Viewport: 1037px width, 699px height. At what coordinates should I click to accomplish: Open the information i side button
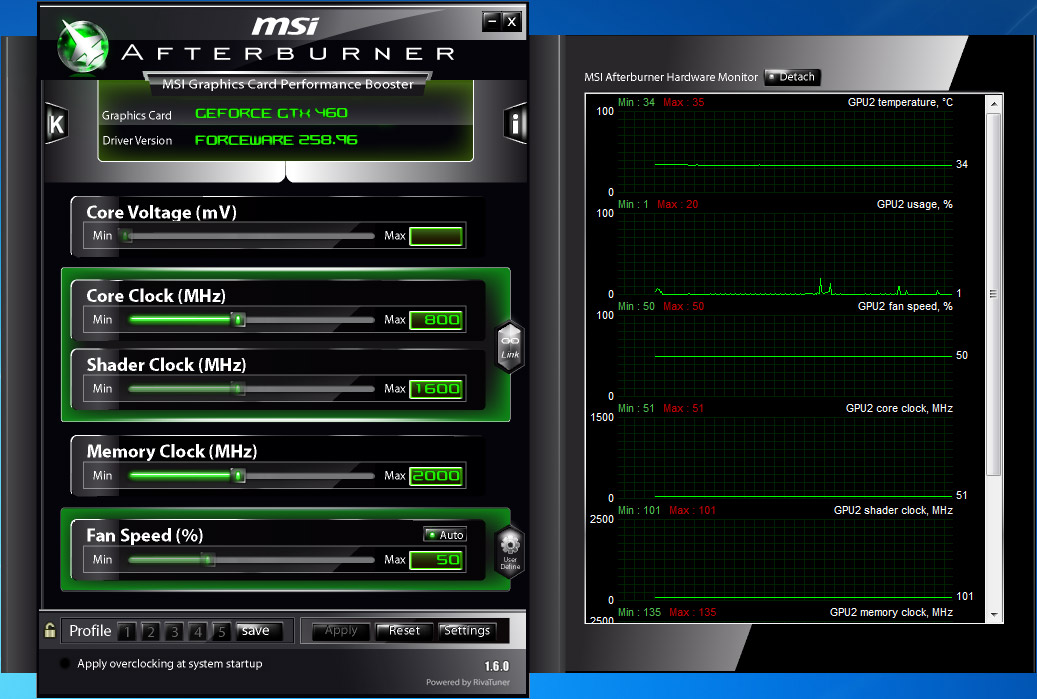tap(515, 123)
